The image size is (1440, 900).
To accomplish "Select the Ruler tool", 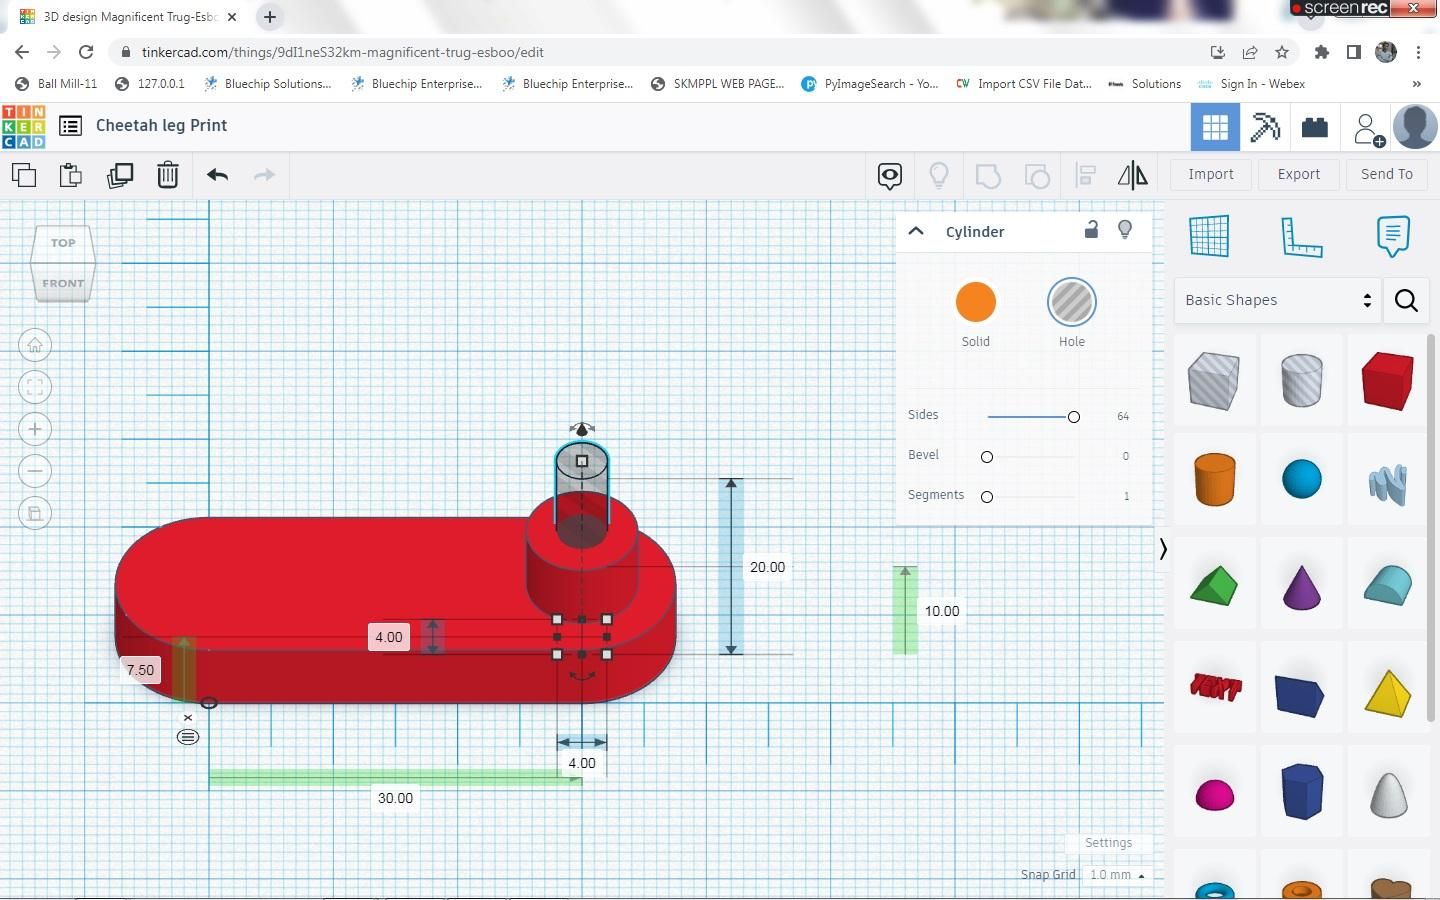I will point(1301,236).
